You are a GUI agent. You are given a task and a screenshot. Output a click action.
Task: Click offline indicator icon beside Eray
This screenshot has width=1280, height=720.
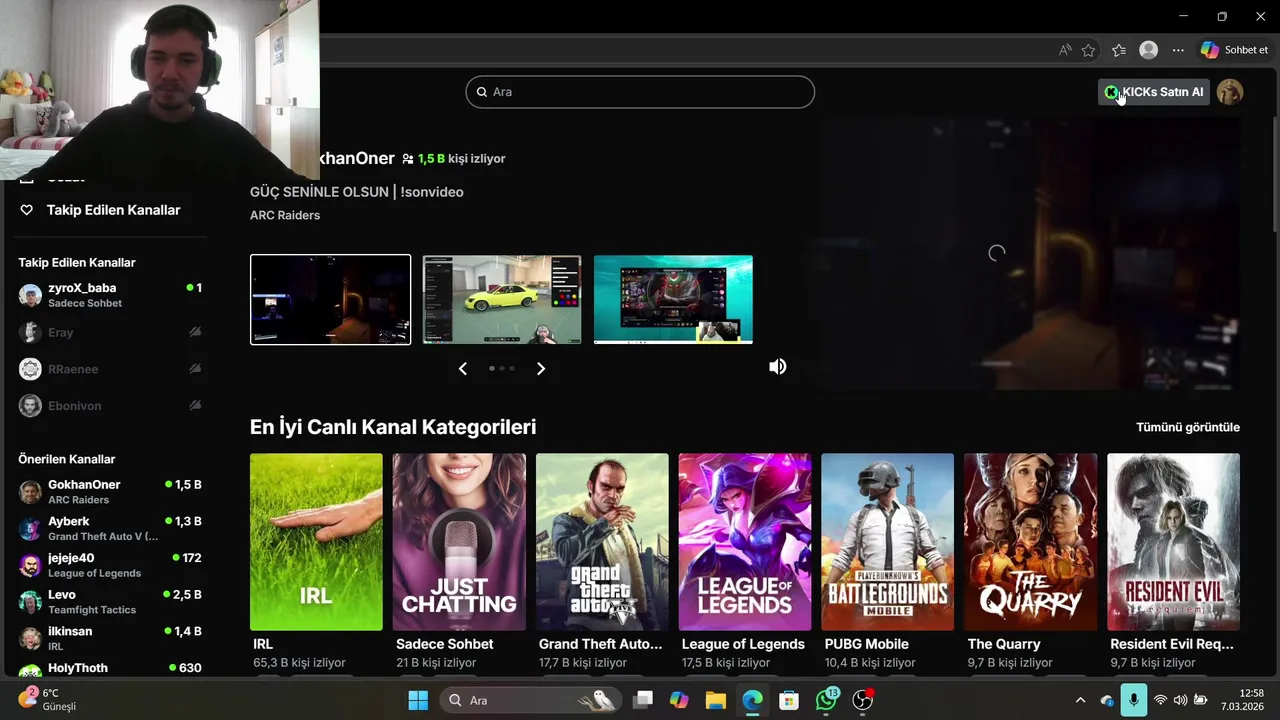point(195,332)
